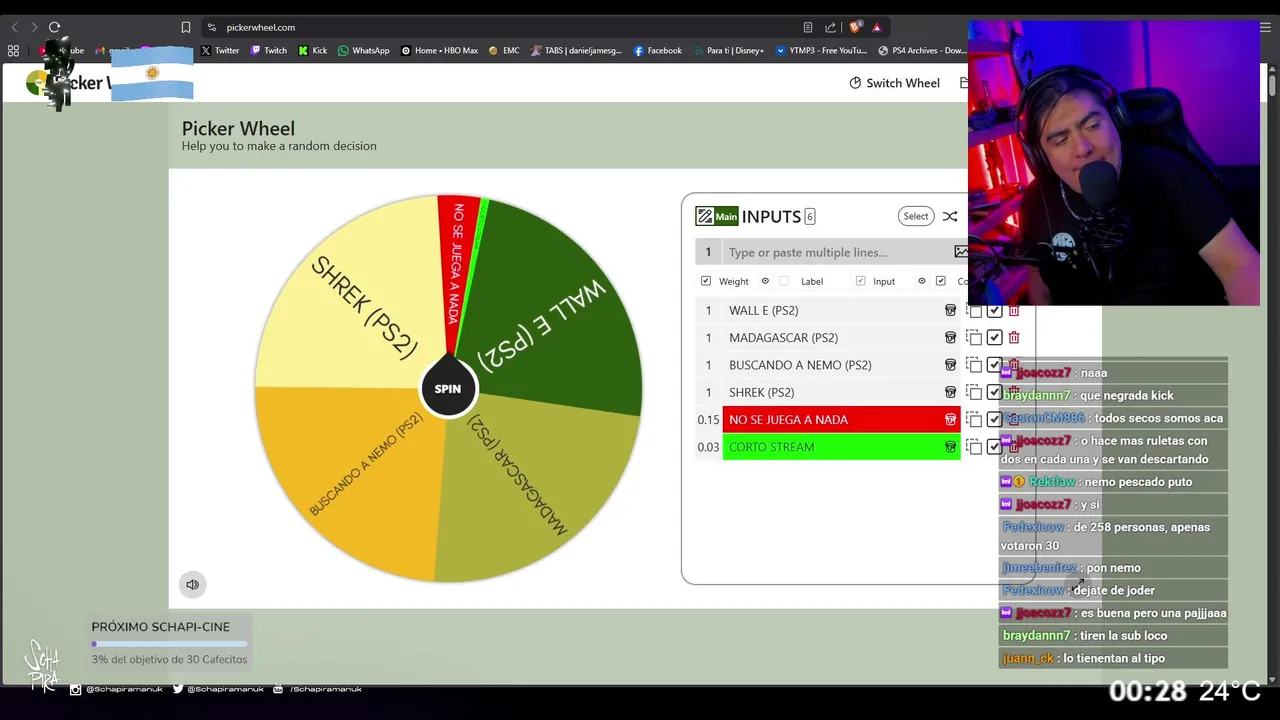
Task: Open the Twitch bookmark
Action: pyautogui.click(x=269, y=50)
